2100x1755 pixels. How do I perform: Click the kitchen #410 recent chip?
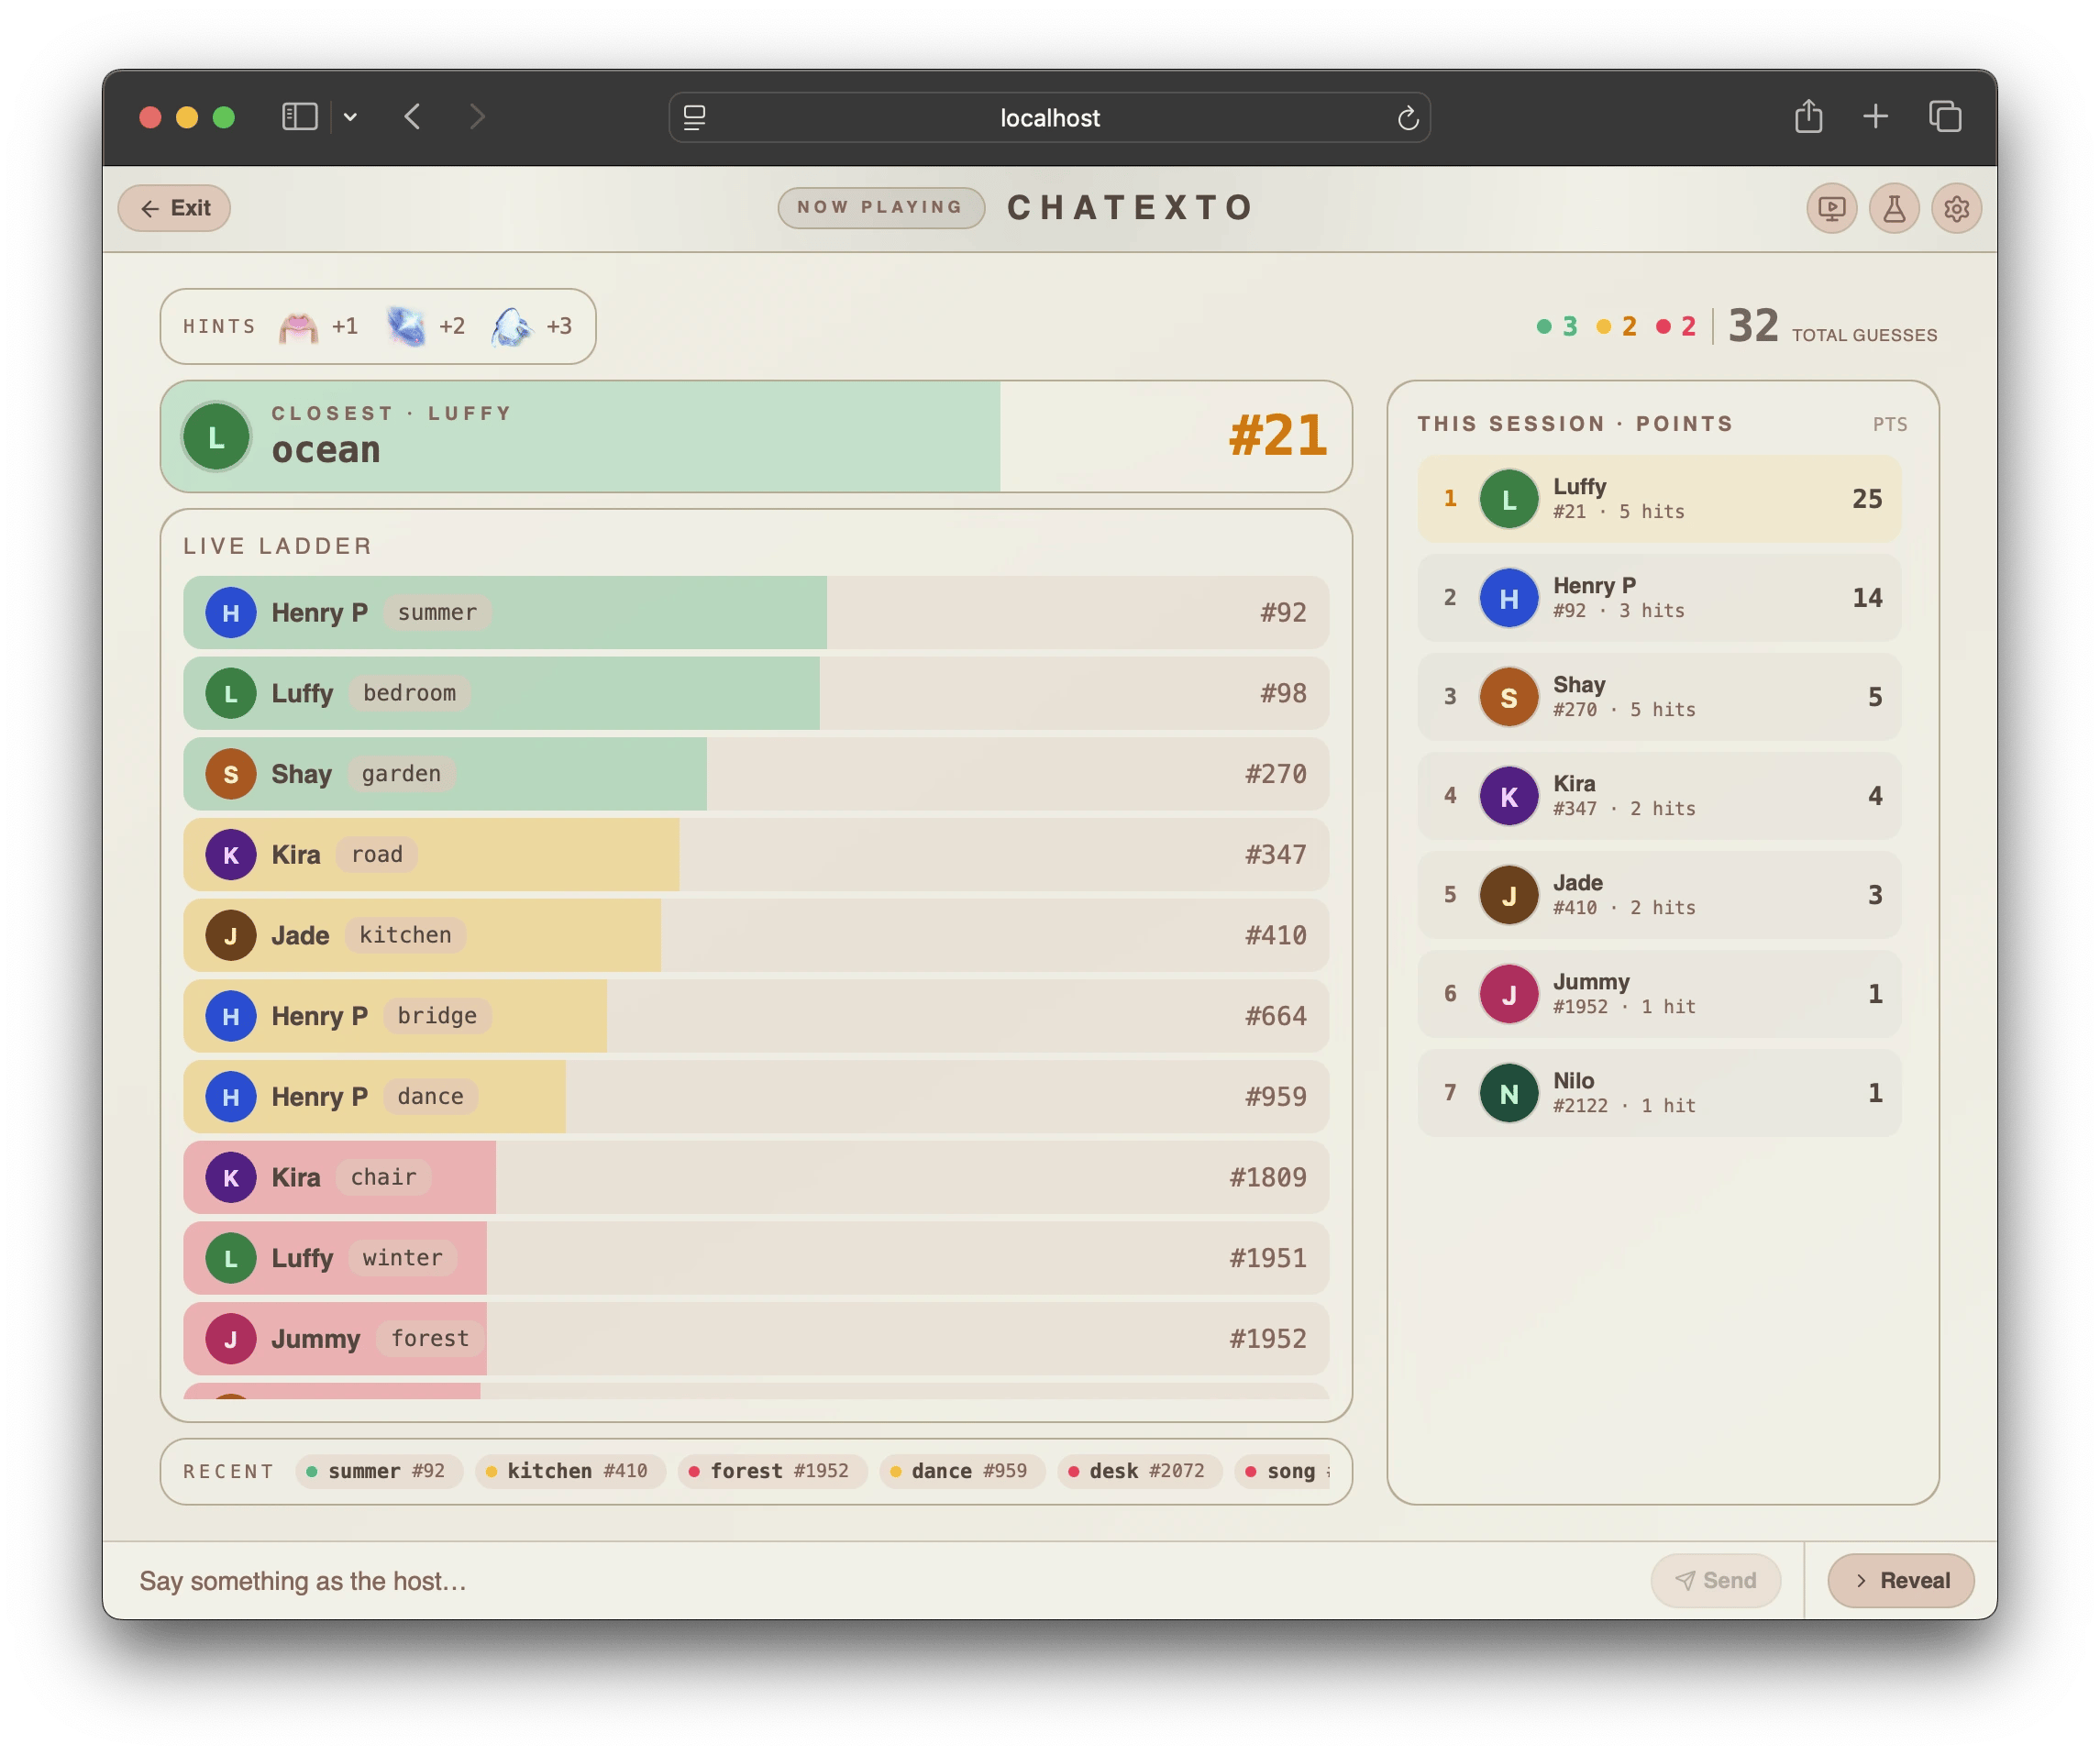click(x=570, y=1471)
